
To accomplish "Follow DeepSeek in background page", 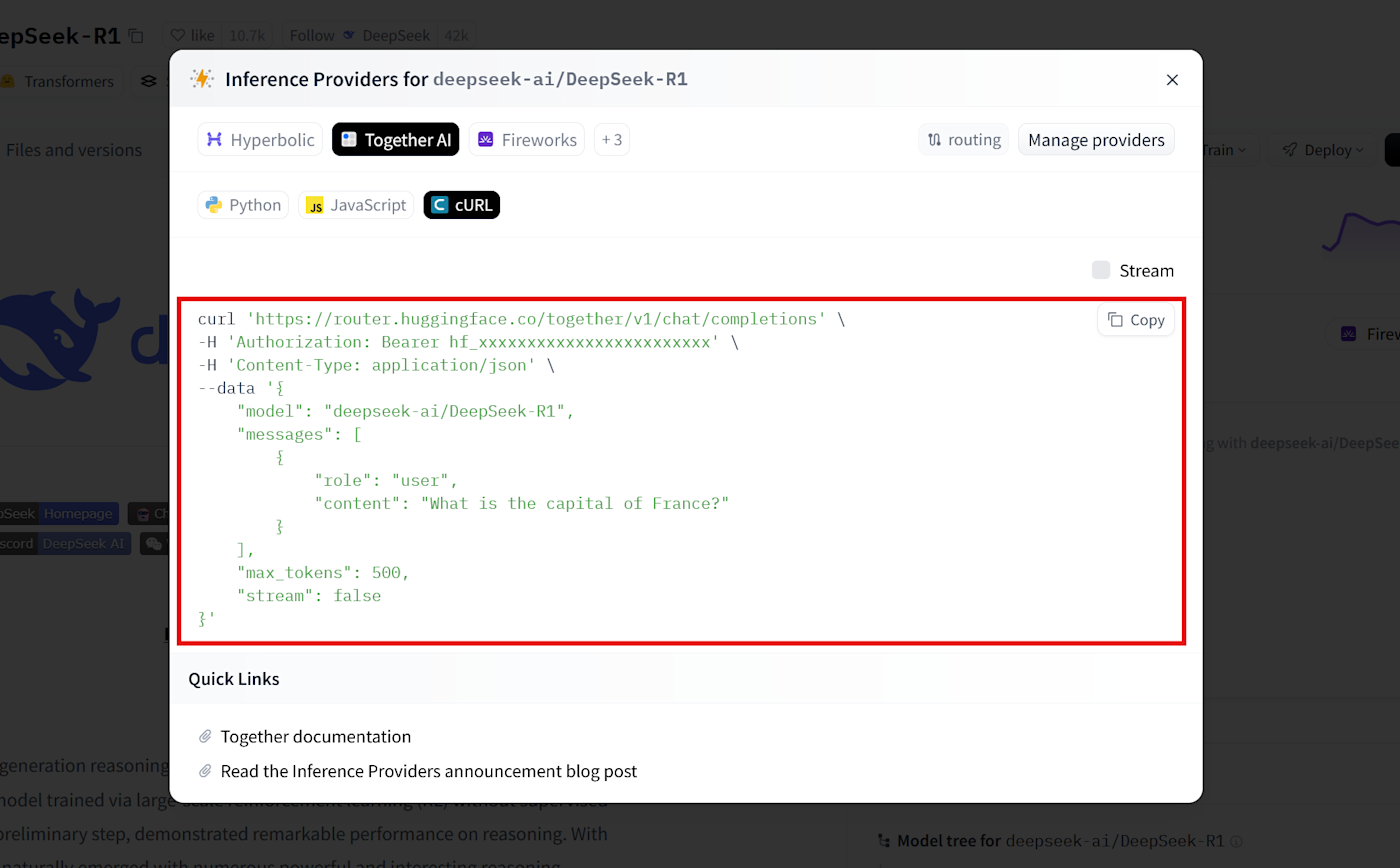I will point(360,36).
